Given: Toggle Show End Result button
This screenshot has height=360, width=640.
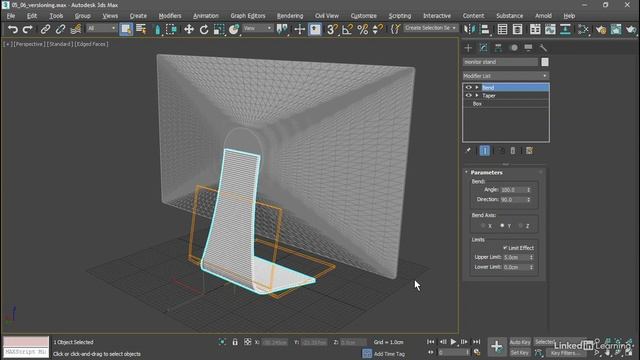Looking at the screenshot, I should 485,151.
